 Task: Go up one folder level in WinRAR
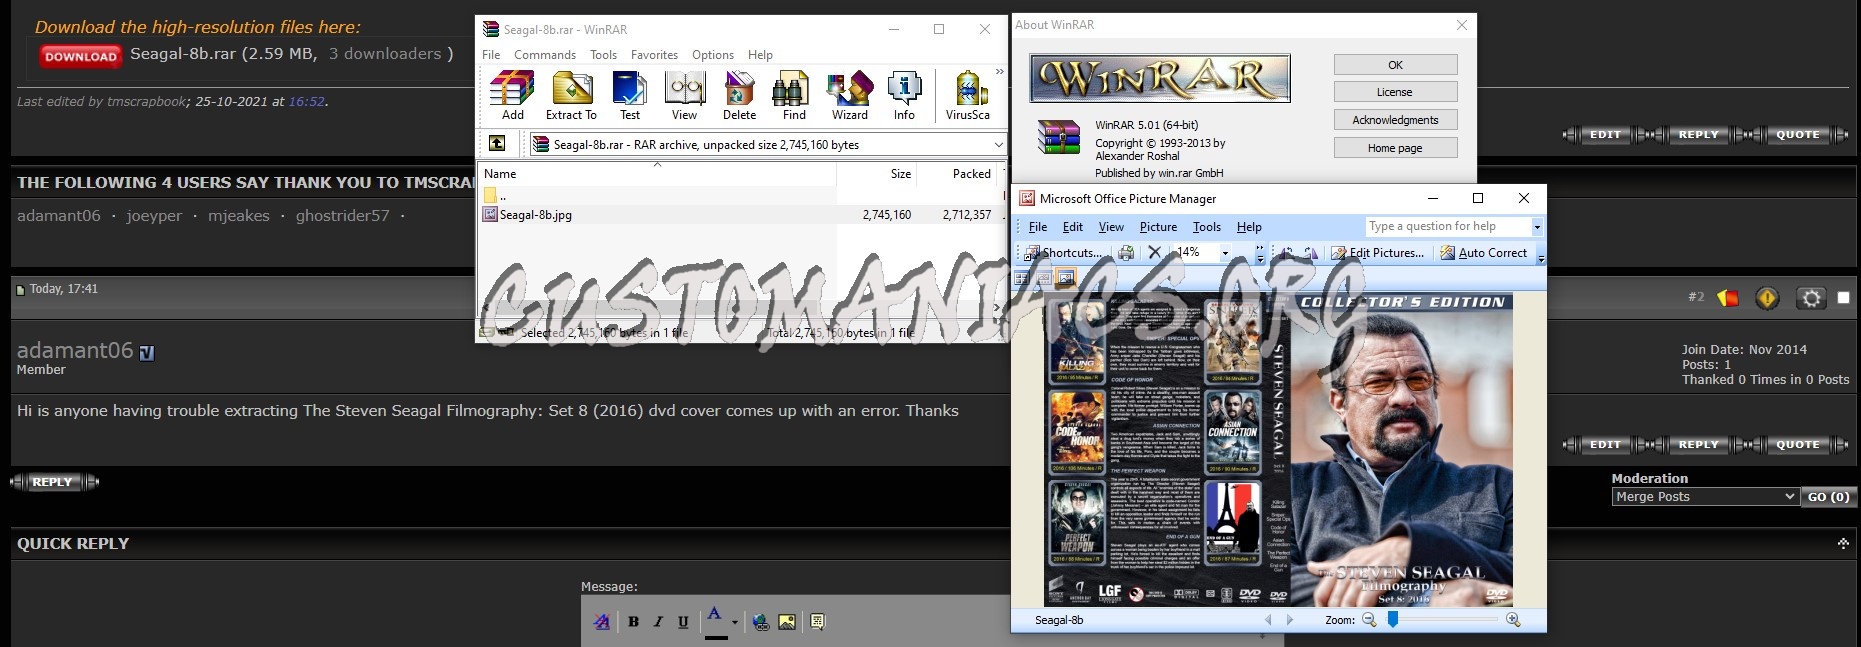(x=497, y=144)
